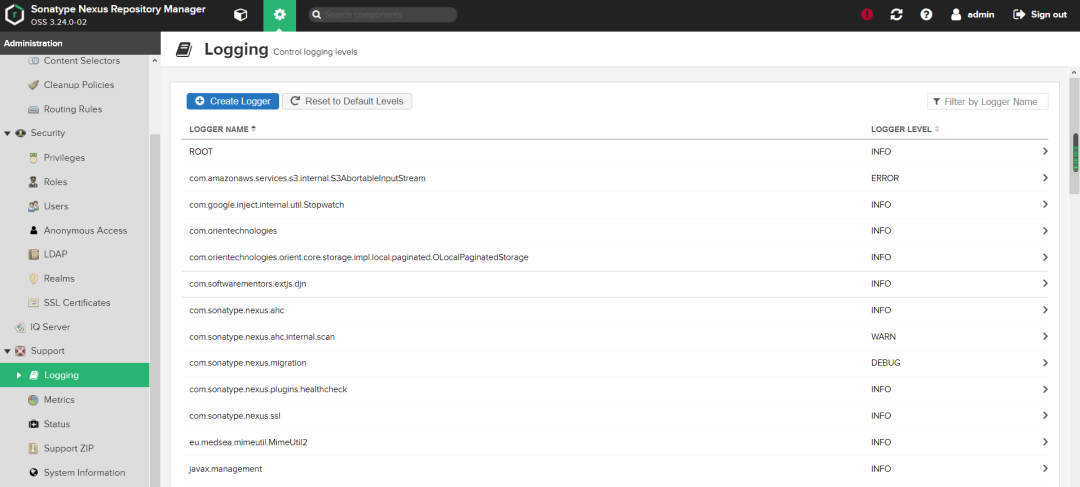
Task: Expand chevron for ROOT logger
Action: pyautogui.click(x=1045, y=152)
